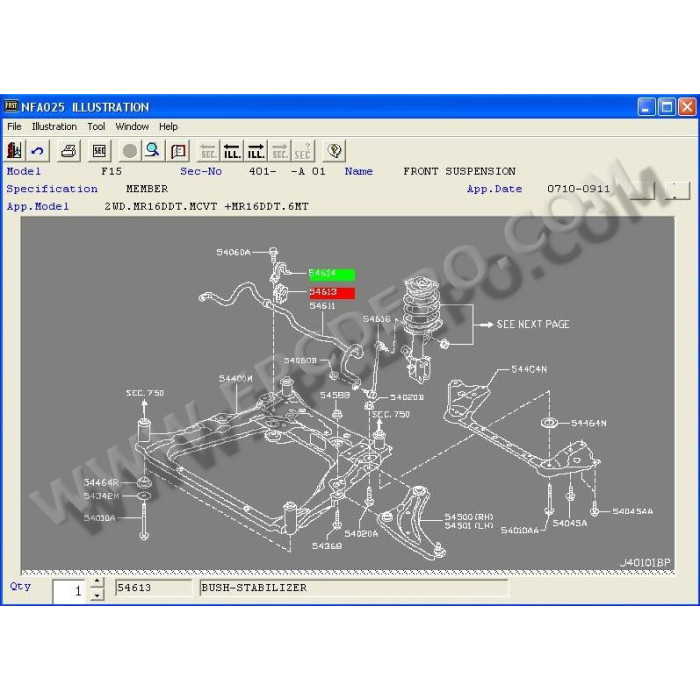Image resolution: width=700 pixels, height=700 pixels.
Task: Click the SEC question mark icon
Action: pos(303,151)
